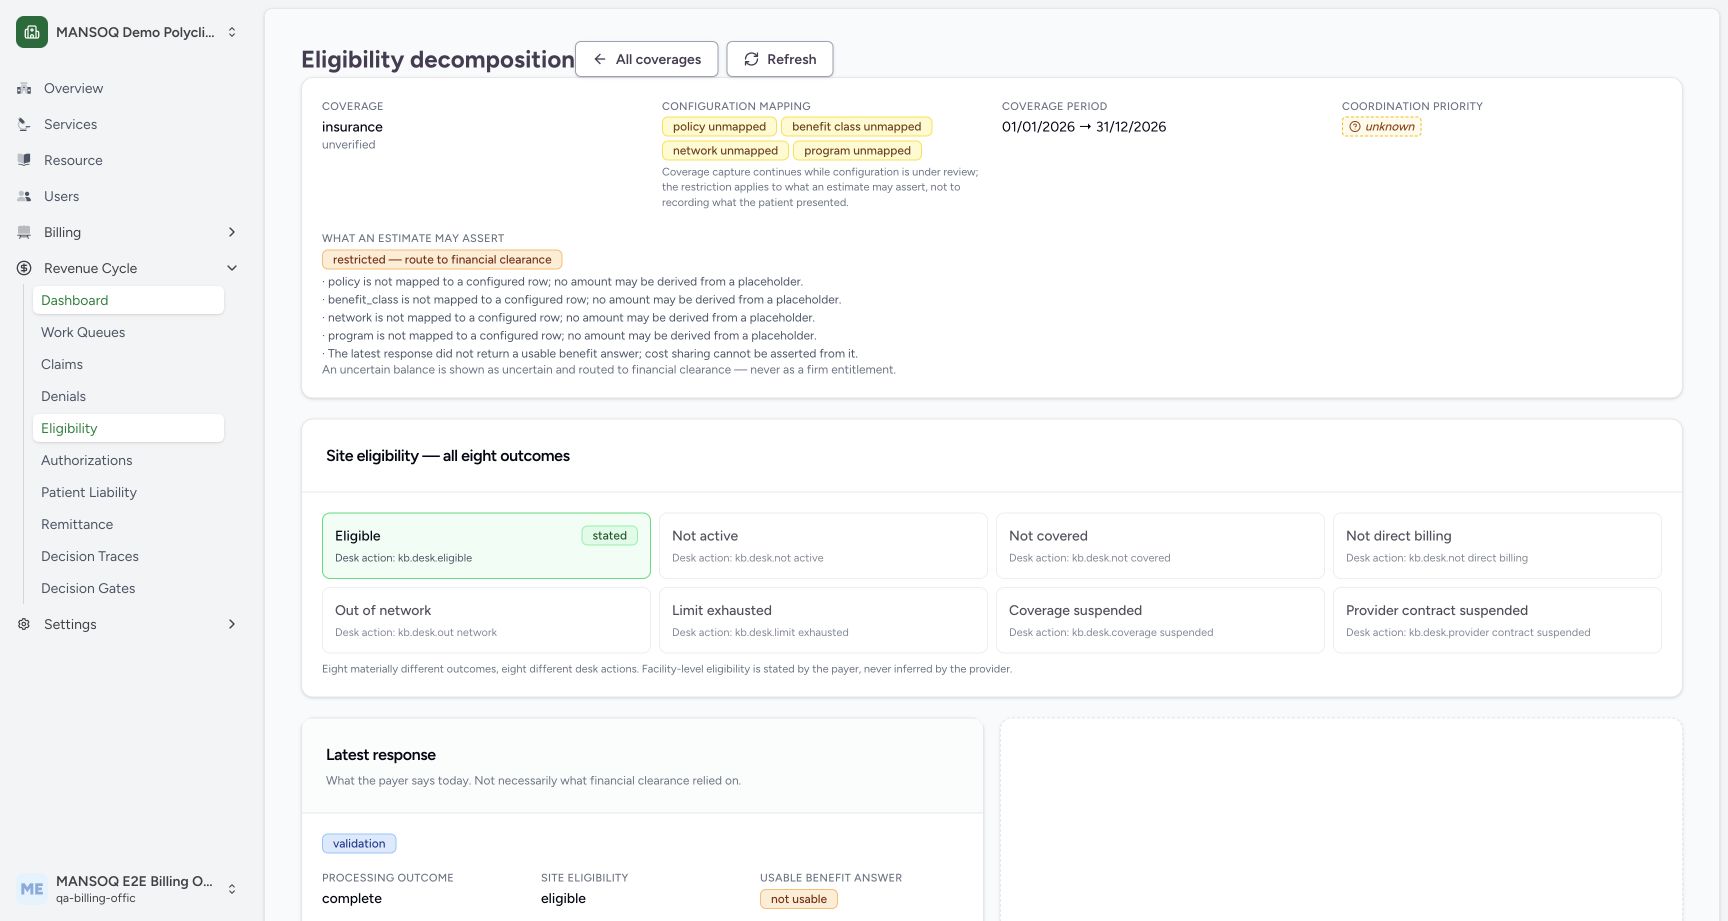The image size is (1728, 921).
Task: Click the All coverages back button
Action: tap(646, 59)
